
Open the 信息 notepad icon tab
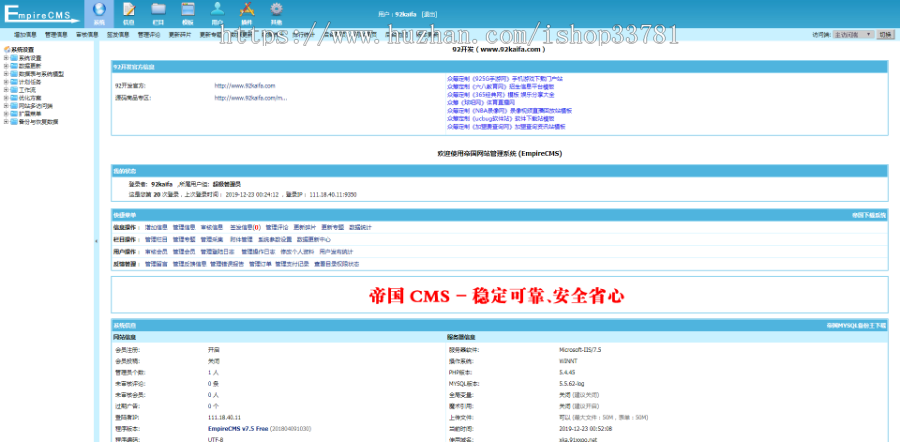coord(129,13)
